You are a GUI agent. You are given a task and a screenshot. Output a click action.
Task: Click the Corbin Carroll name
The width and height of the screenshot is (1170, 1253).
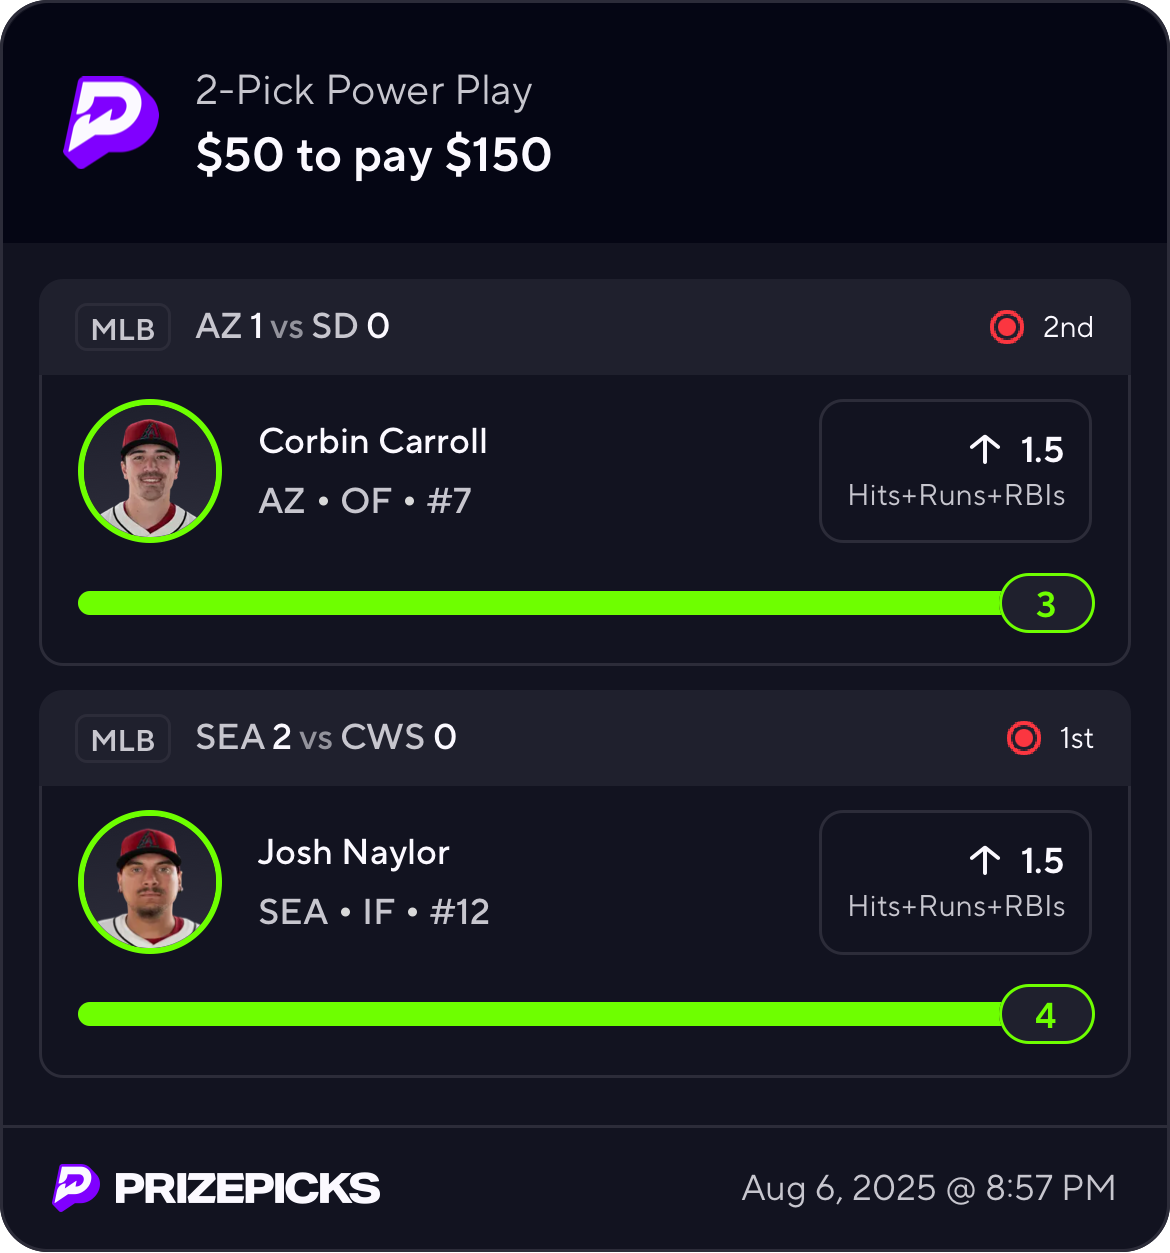pyautogui.click(x=373, y=441)
